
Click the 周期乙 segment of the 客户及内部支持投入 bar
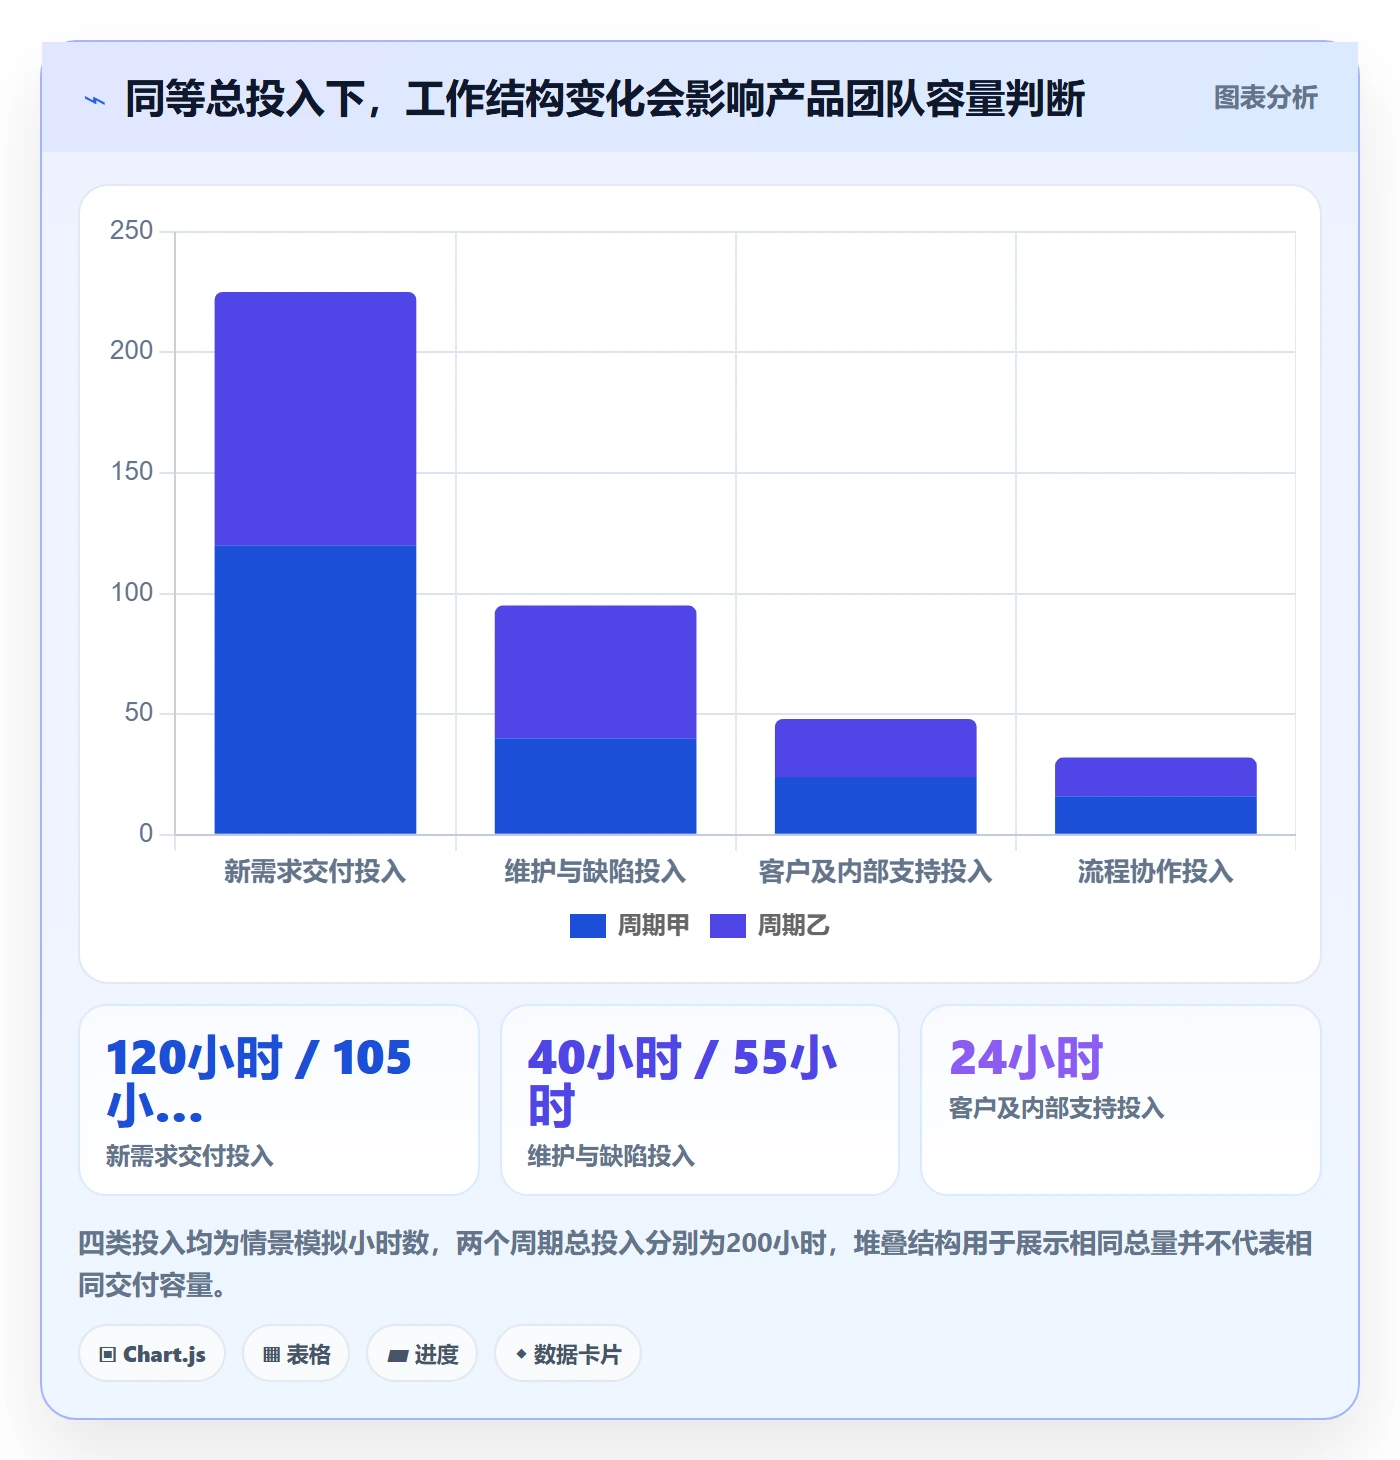click(875, 748)
